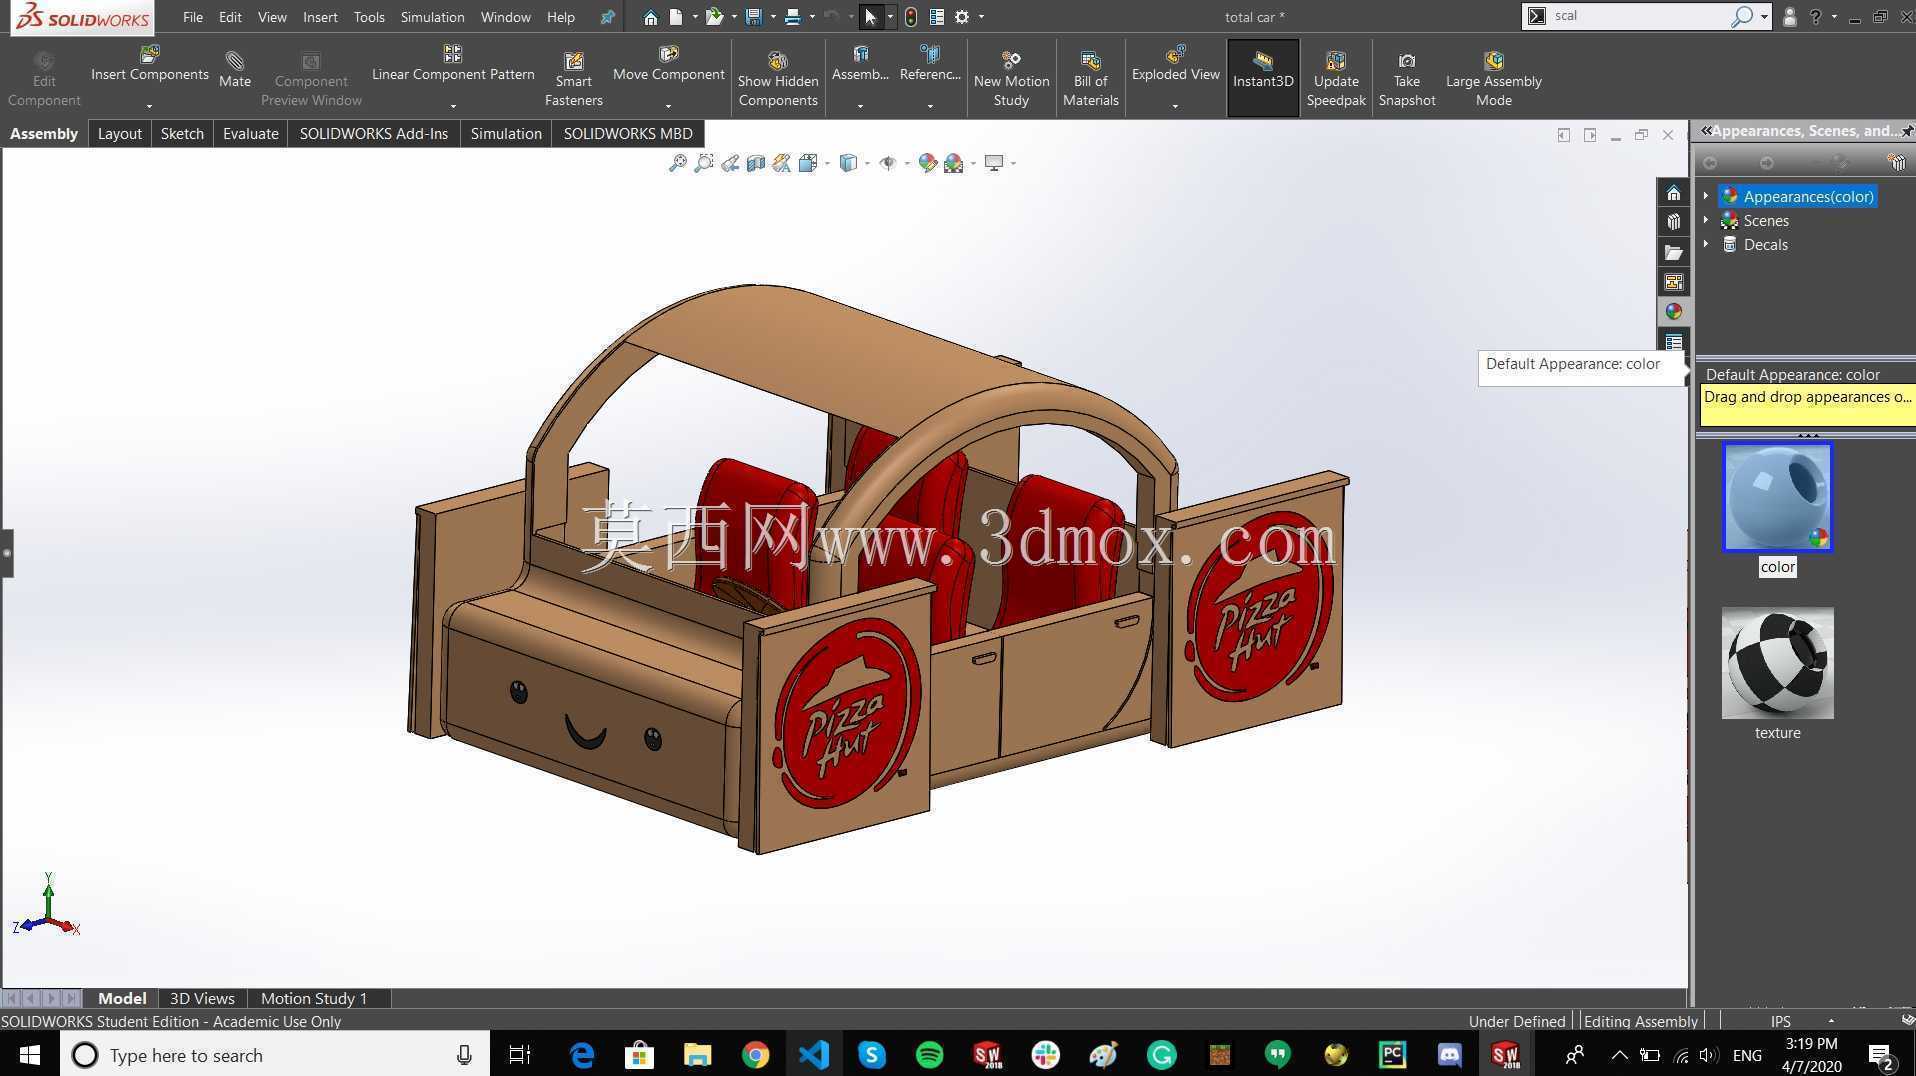Switch to SOLIDWORKS Add-Ins tab

pyautogui.click(x=374, y=133)
